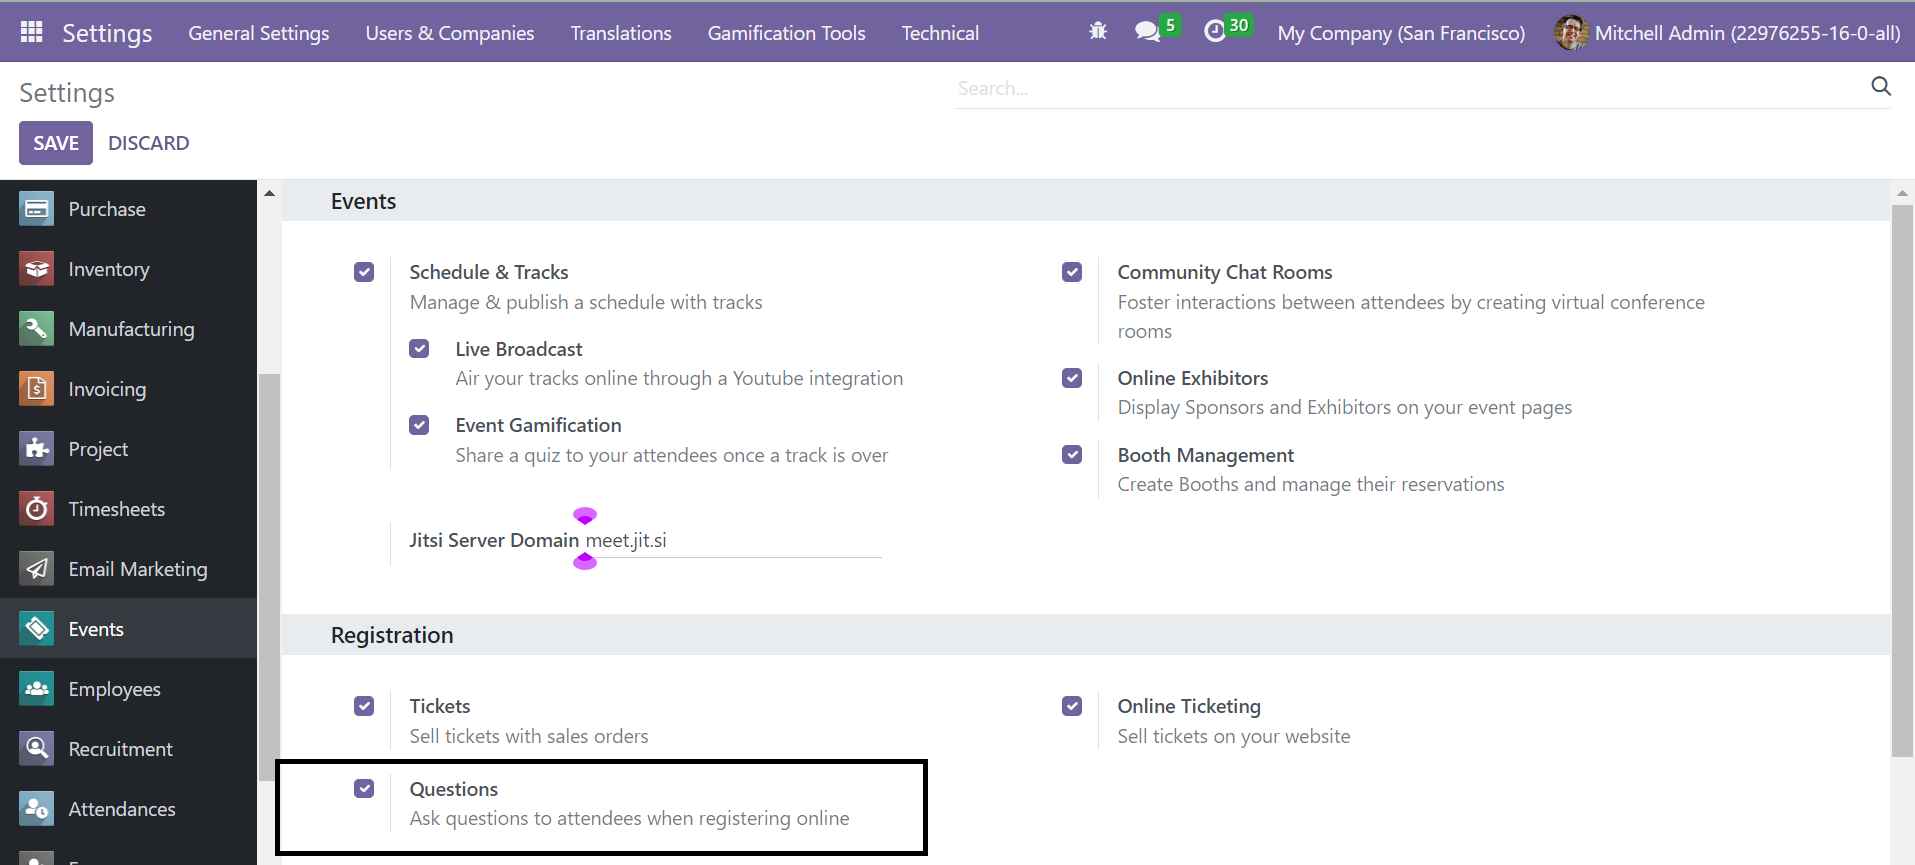Uncheck Online Exhibitors checkbox

1072,378
